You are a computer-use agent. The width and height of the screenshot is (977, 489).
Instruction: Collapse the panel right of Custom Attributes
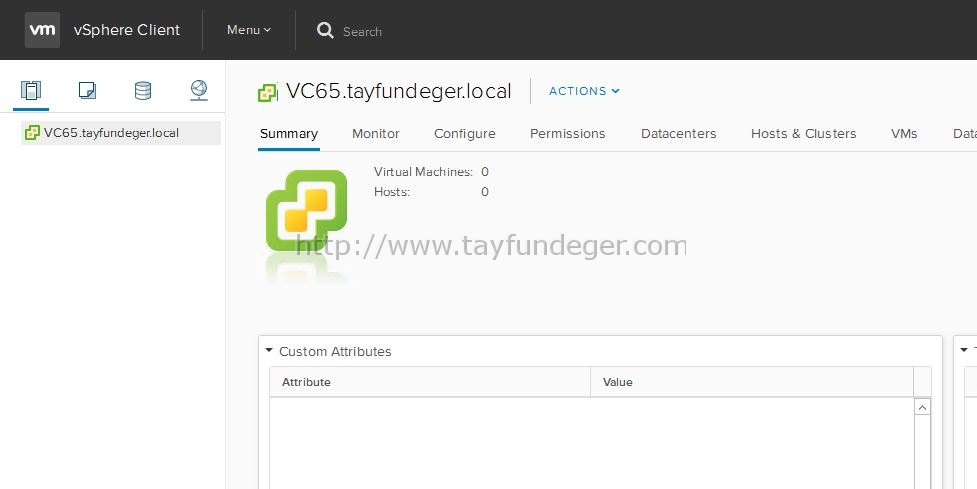click(964, 351)
